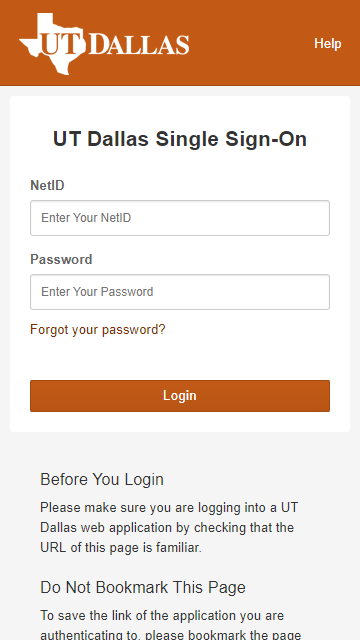
Task: Click the Password field label
Action: 61,260
